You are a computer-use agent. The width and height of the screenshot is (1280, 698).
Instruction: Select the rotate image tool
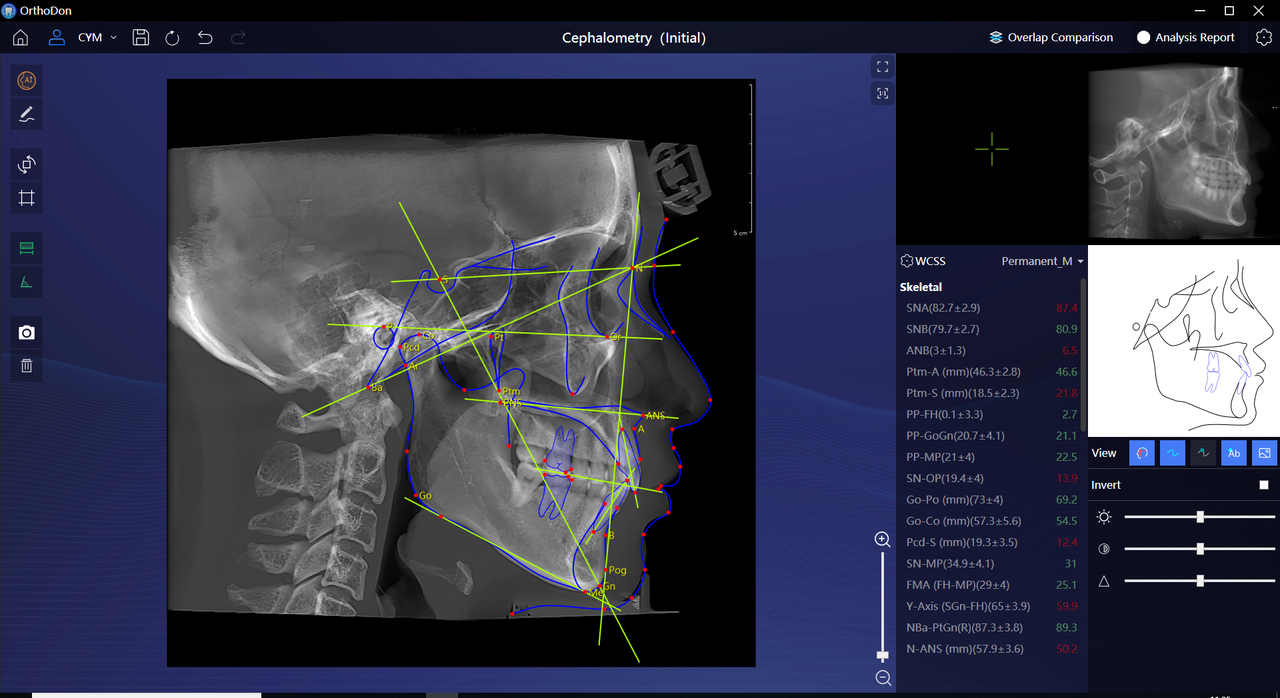27,164
